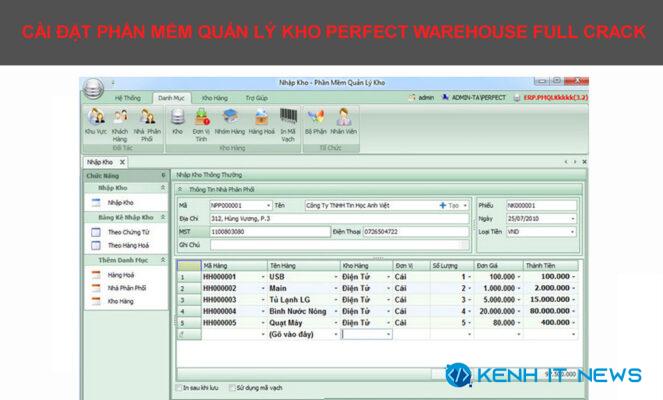Open the Ngày date dropdown
This screenshot has width=663, height=400.
coord(573,219)
